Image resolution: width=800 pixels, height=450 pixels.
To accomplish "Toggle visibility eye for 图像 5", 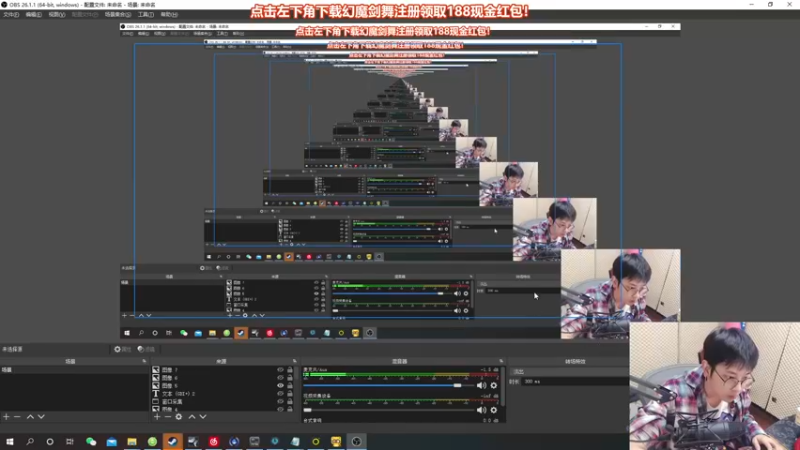I will (x=280, y=386).
